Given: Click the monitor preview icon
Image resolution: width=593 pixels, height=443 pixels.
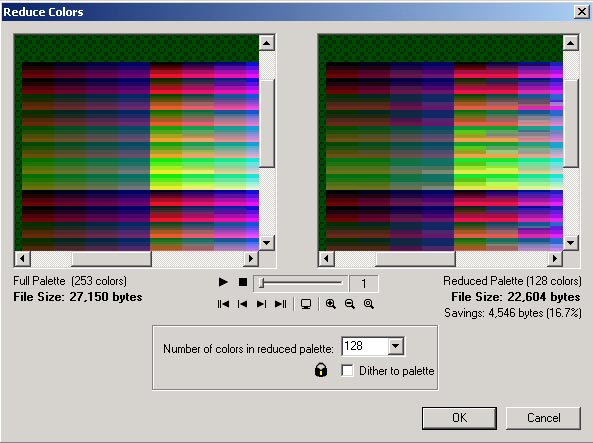Looking at the screenshot, I should point(306,304).
